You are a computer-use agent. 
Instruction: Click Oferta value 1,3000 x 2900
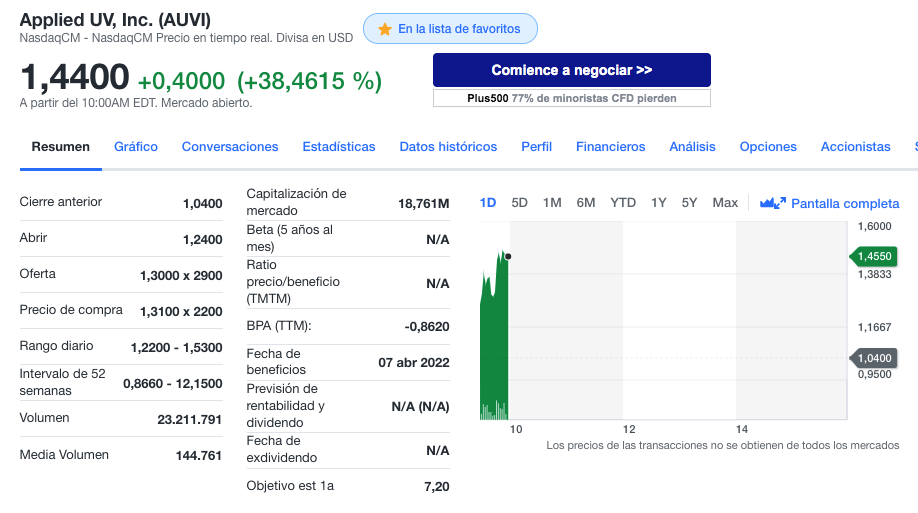pyautogui.click(x=181, y=276)
